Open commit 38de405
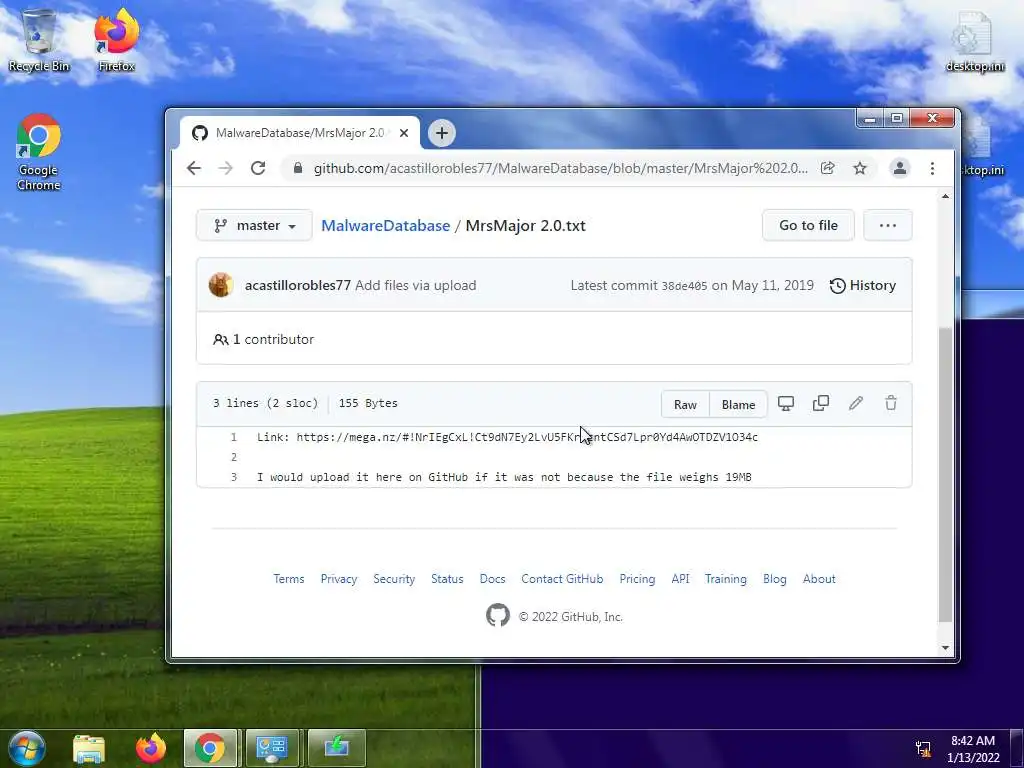Image resolution: width=1024 pixels, height=768 pixels. [x=684, y=286]
